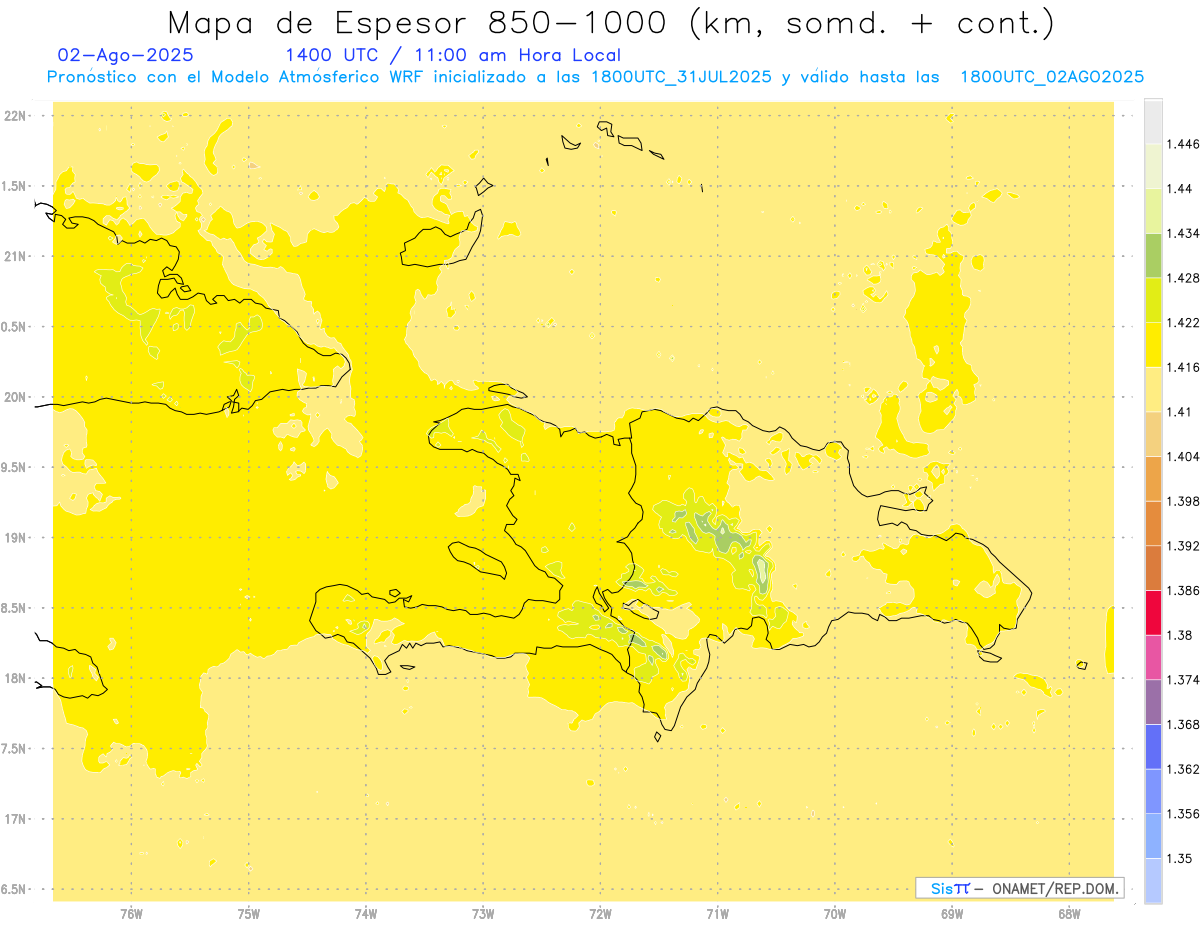The image size is (1200, 927).
Task: Click the pink colorbar swatch between 1.374 and 1.38
Action: point(1153,657)
